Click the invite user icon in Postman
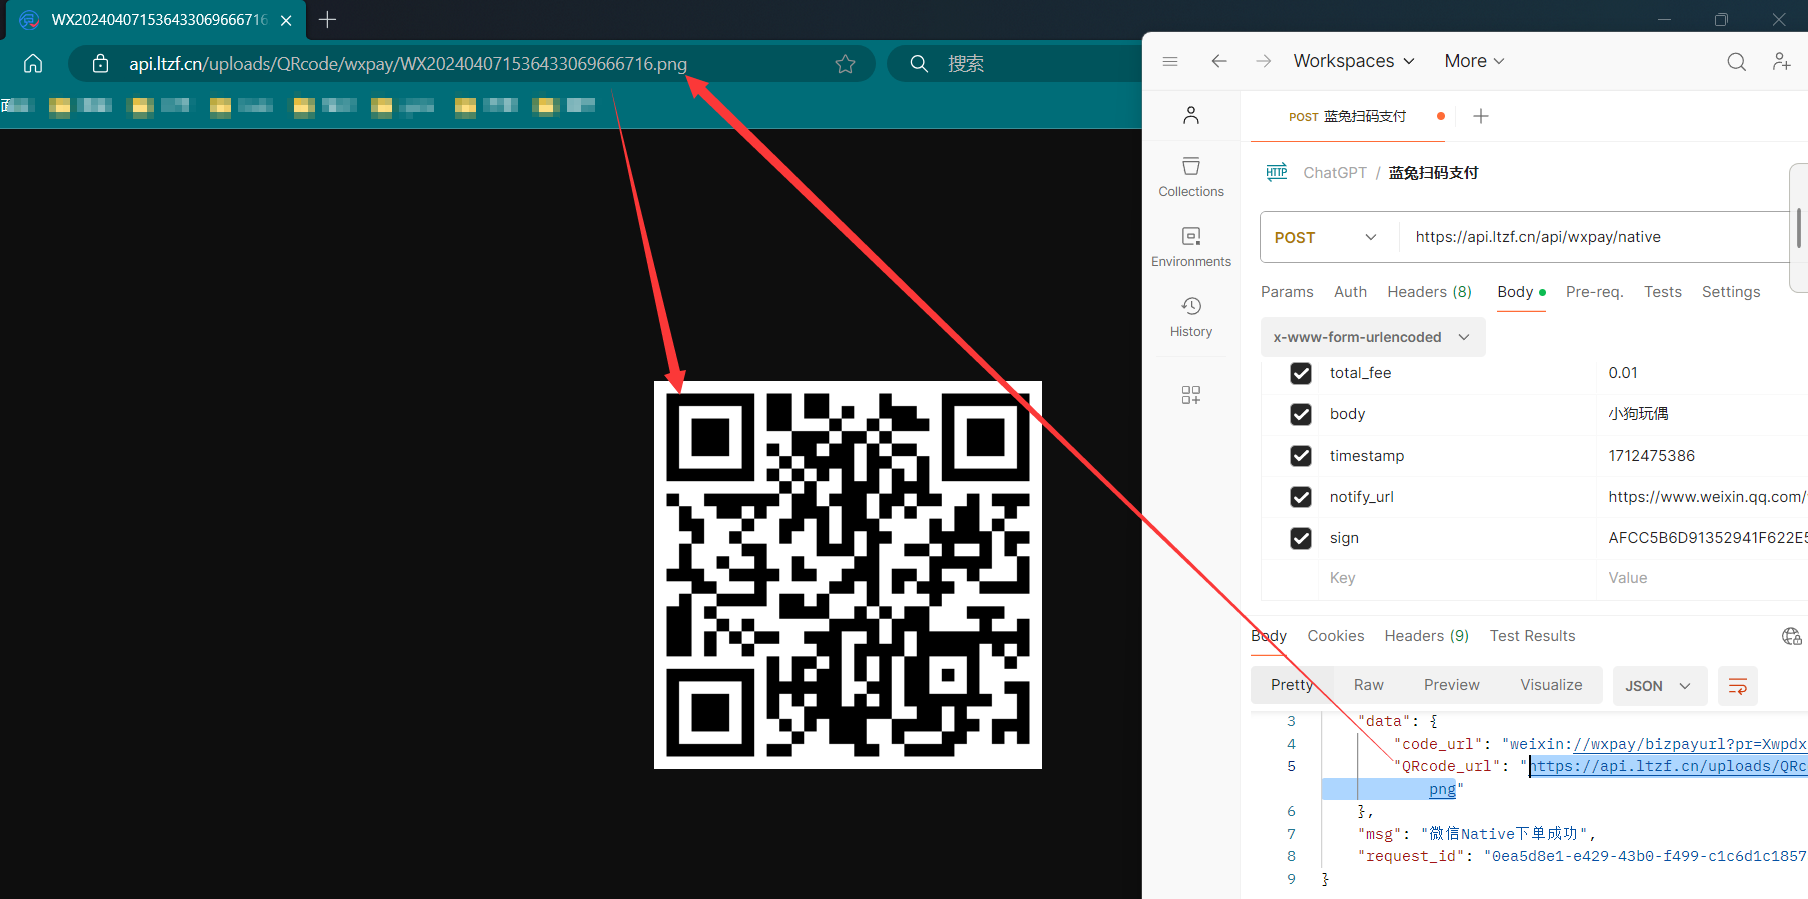 1782,61
